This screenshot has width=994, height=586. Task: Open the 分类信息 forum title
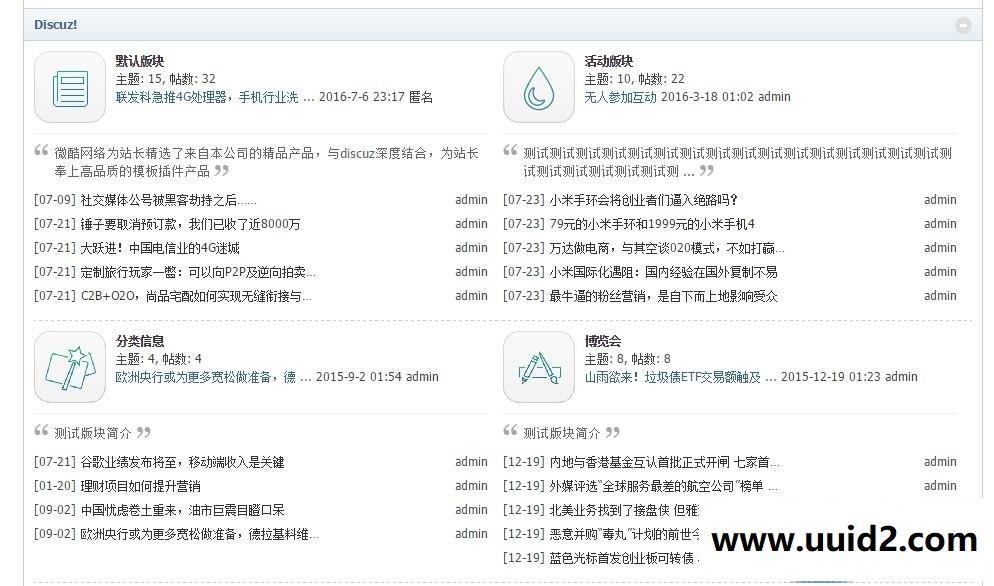pyautogui.click(x=140, y=341)
